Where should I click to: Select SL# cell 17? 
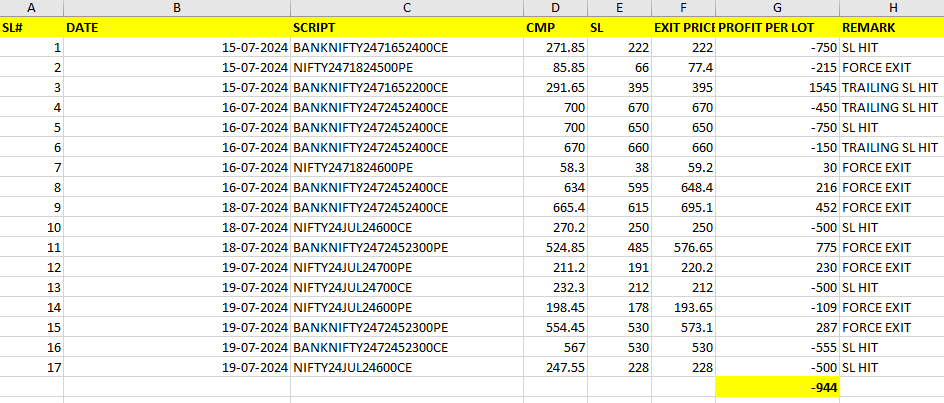click(31, 367)
